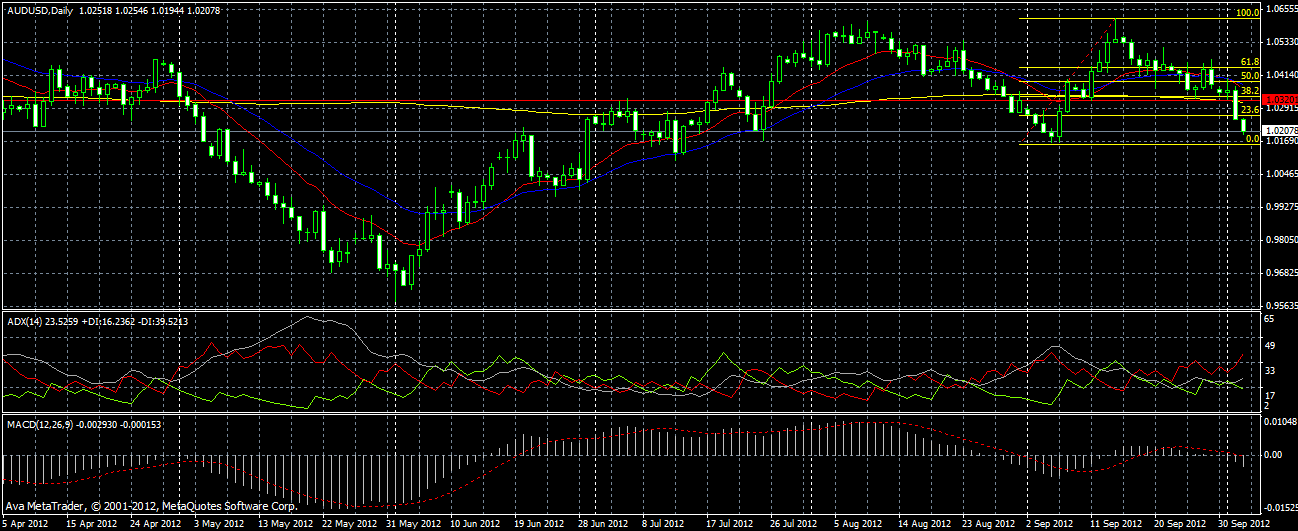
Task: Click the Fibonacci 61.8 level label
Action: 1248,62
